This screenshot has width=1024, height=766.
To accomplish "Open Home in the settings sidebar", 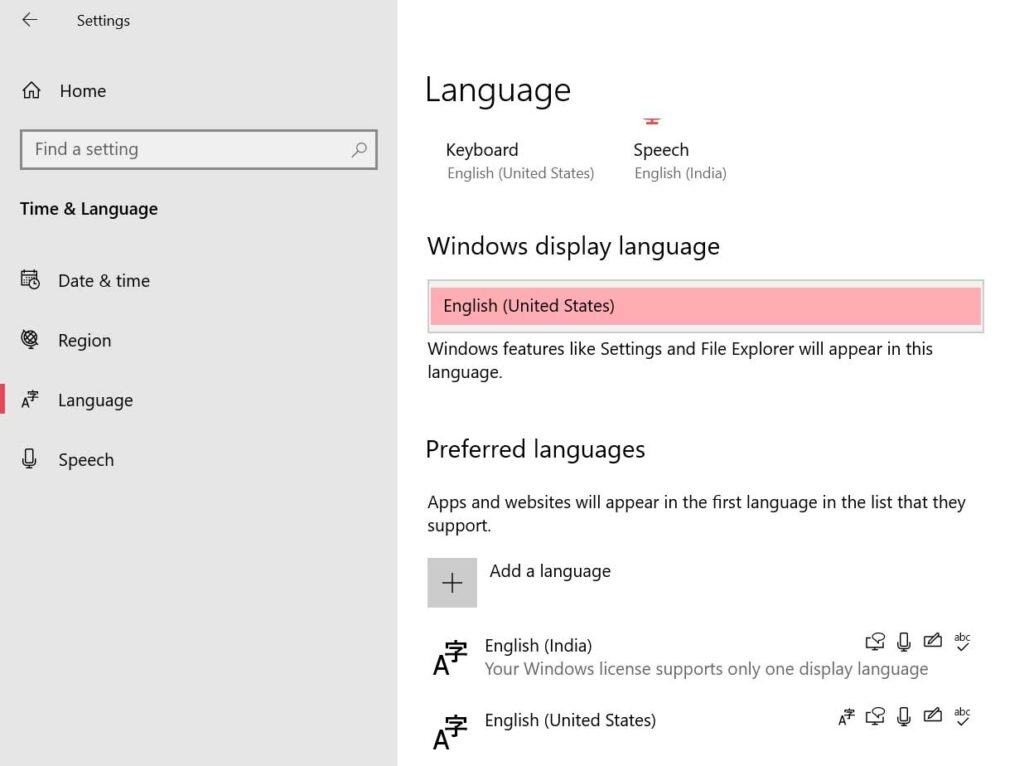I will click(x=83, y=91).
